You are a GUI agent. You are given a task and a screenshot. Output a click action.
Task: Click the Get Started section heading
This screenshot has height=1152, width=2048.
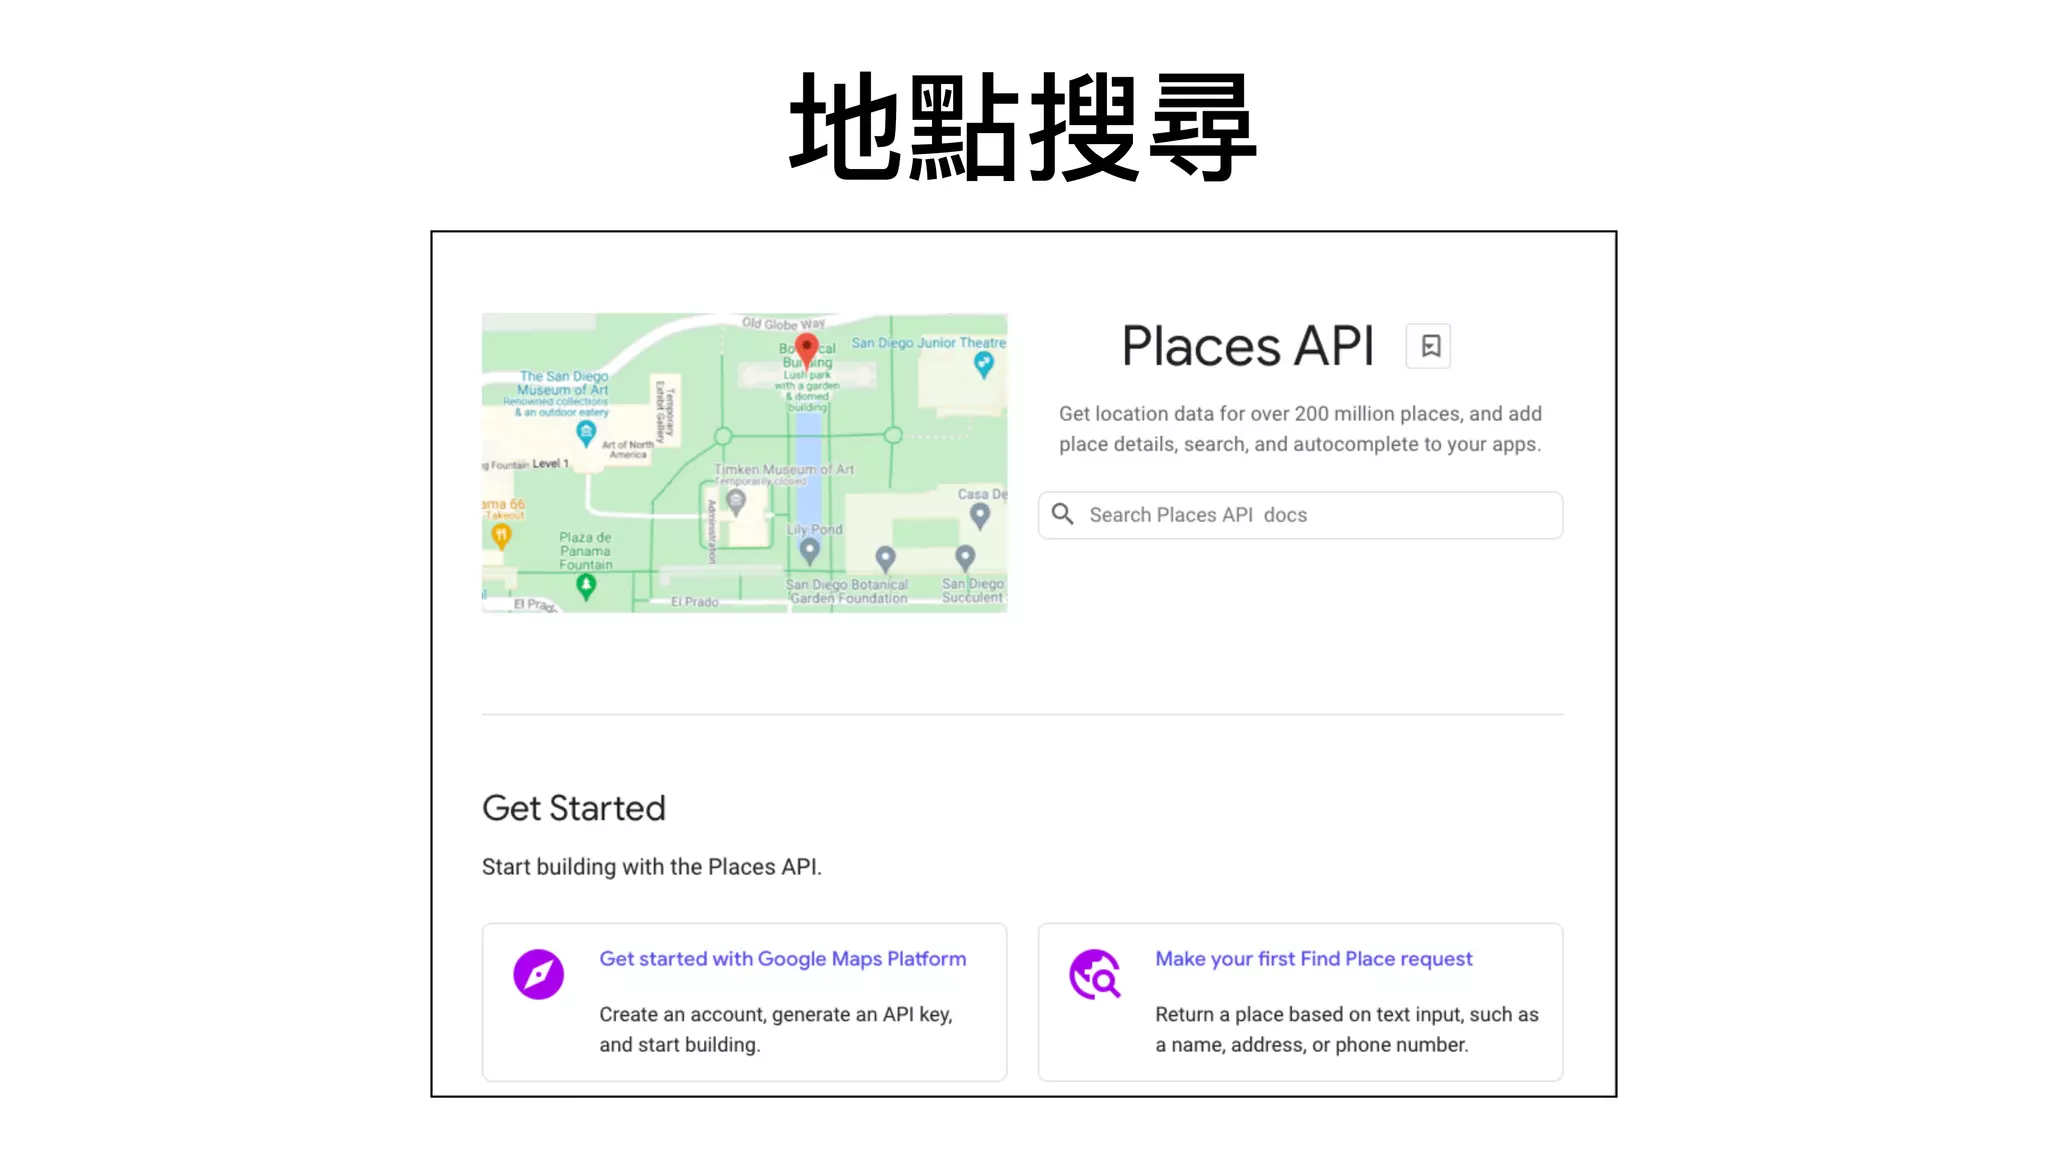tap(573, 808)
